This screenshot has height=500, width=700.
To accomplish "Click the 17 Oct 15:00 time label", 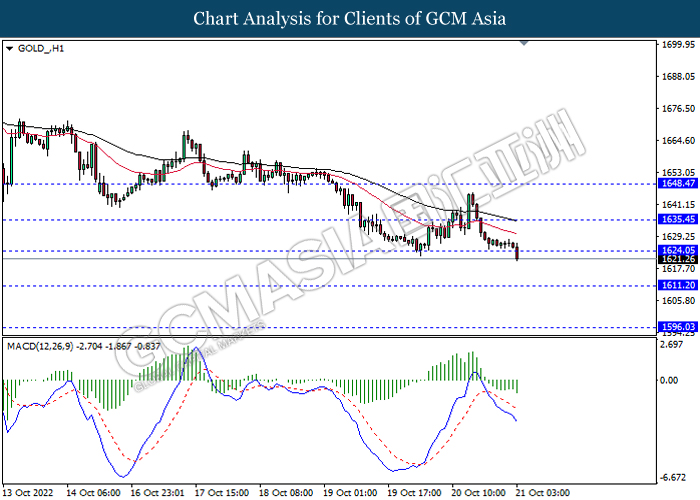I will (x=222, y=493).
